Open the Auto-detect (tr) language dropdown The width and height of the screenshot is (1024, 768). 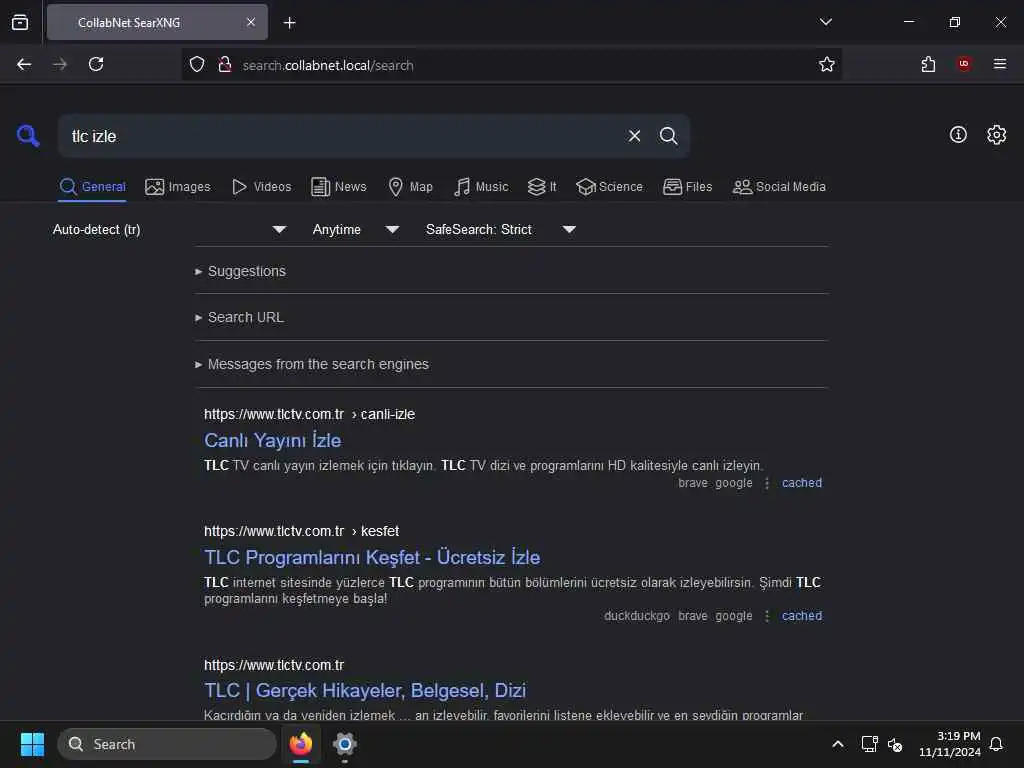[170, 229]
